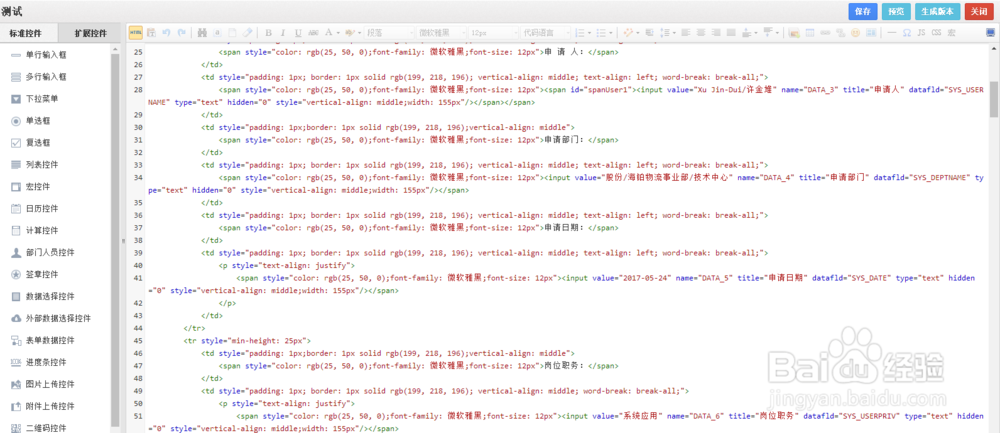Toggle strikethrough ABC formatting
Screen dimensions: 1000x433
pyautogui.click(x=313, y=33)
